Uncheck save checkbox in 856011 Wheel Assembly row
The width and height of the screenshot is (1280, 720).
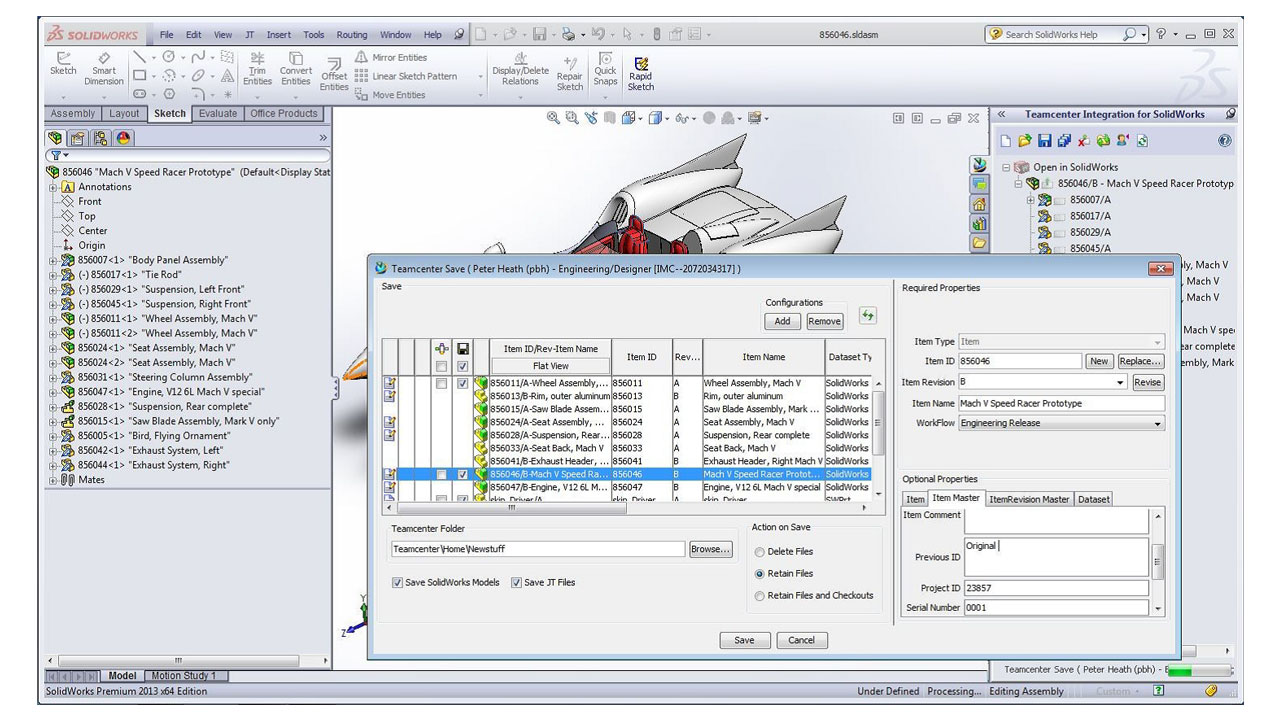pos(462,383)
